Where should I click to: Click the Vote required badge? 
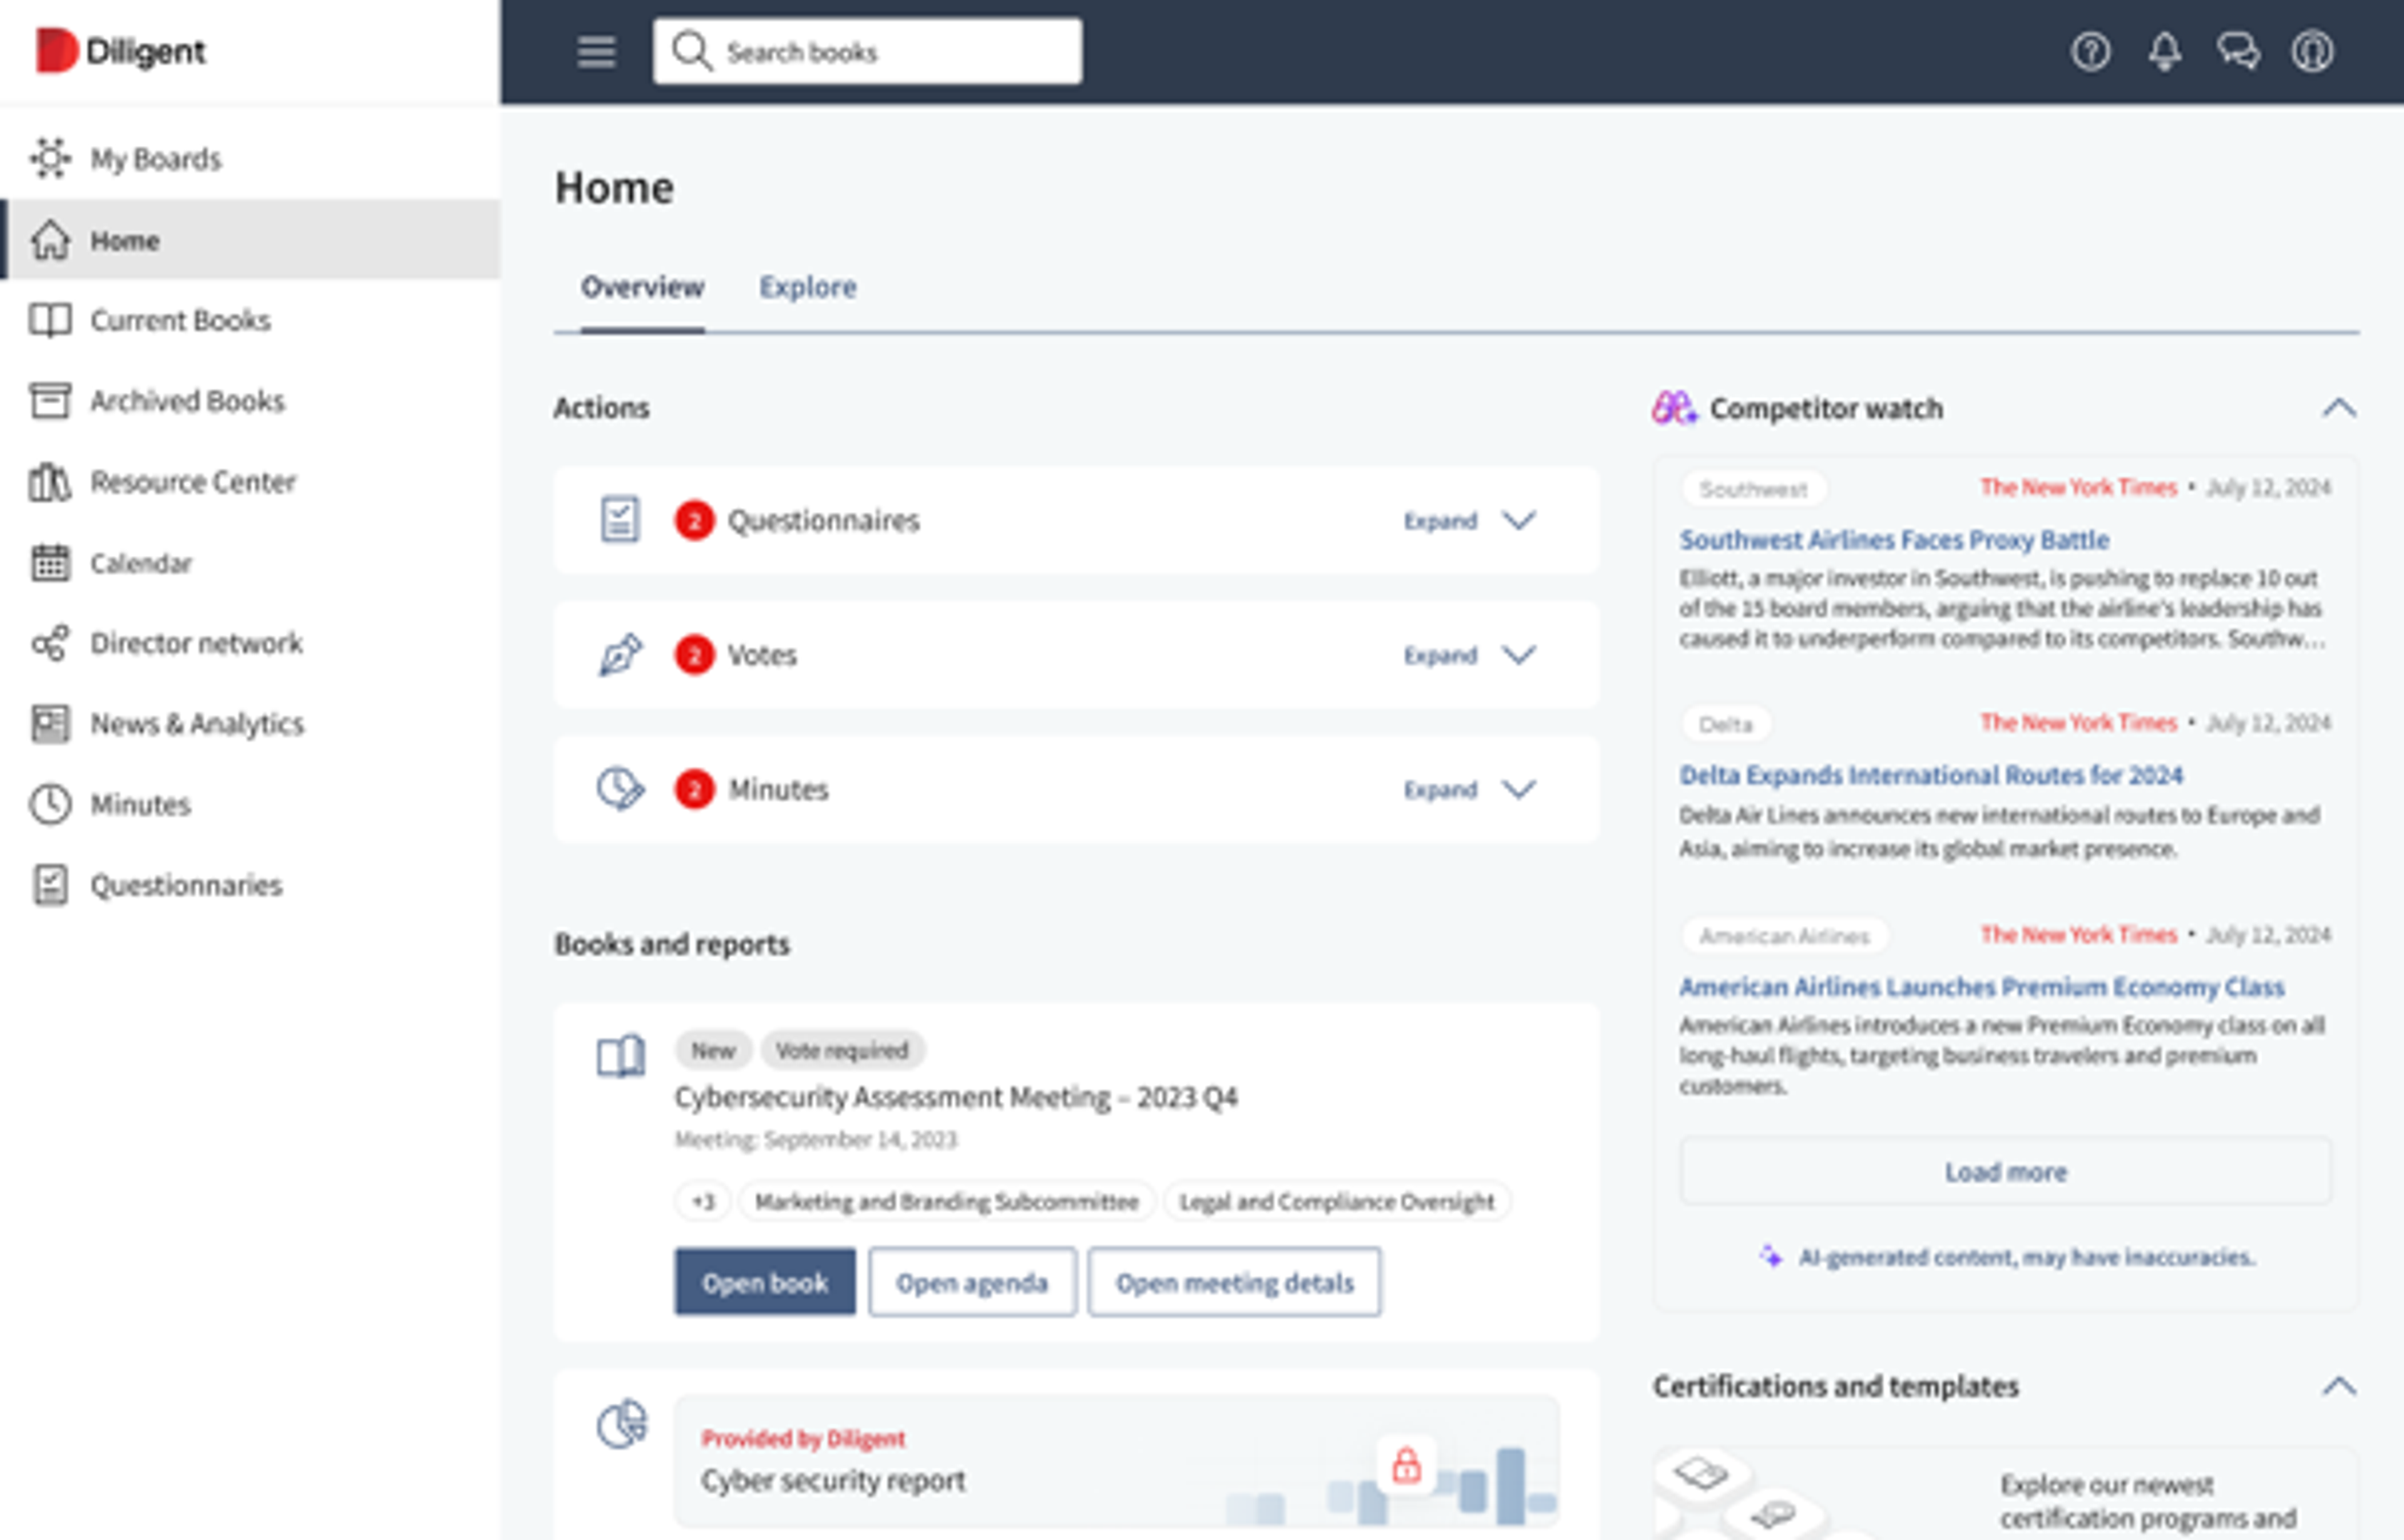(x=842, y=1050)
